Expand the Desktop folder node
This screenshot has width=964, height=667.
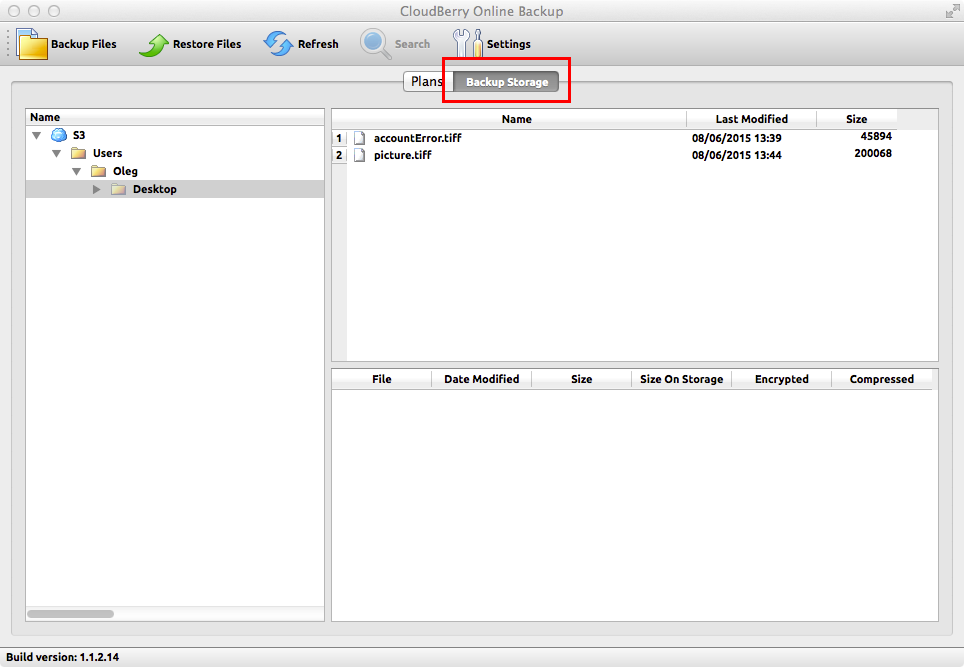(97, 189)
